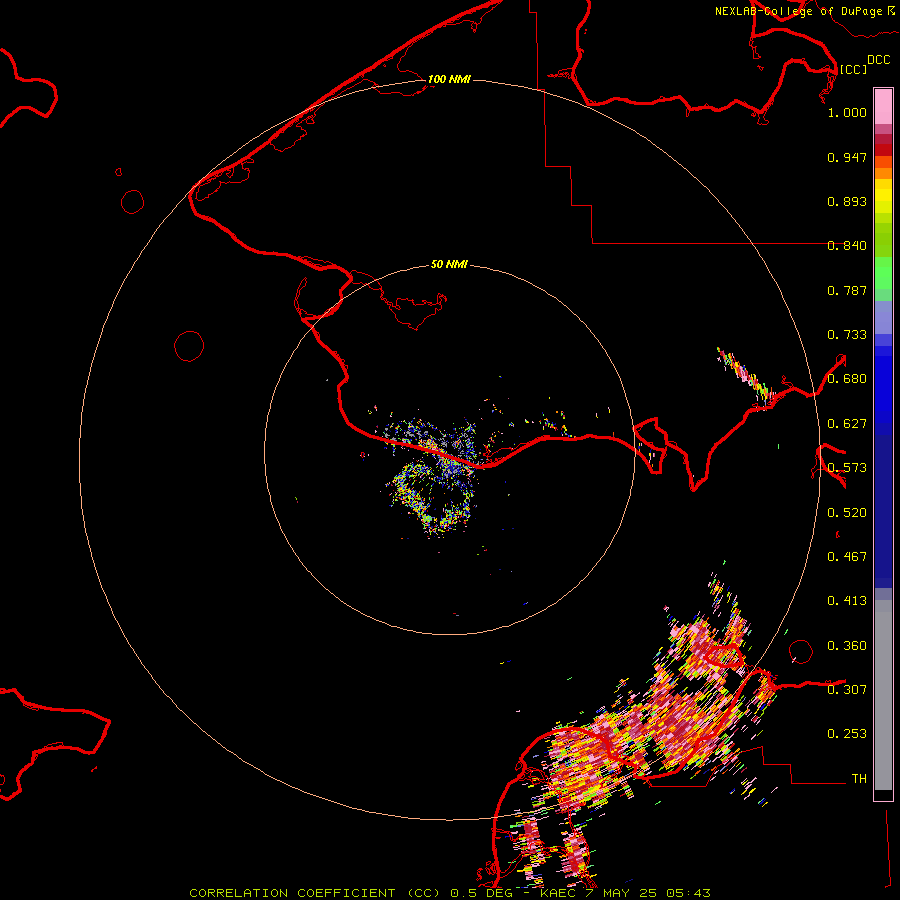The height and width of the screenshot is (900, 900).
Task: Click the Correlation Coefficient KAEC caption text
Action: (450, 893)
